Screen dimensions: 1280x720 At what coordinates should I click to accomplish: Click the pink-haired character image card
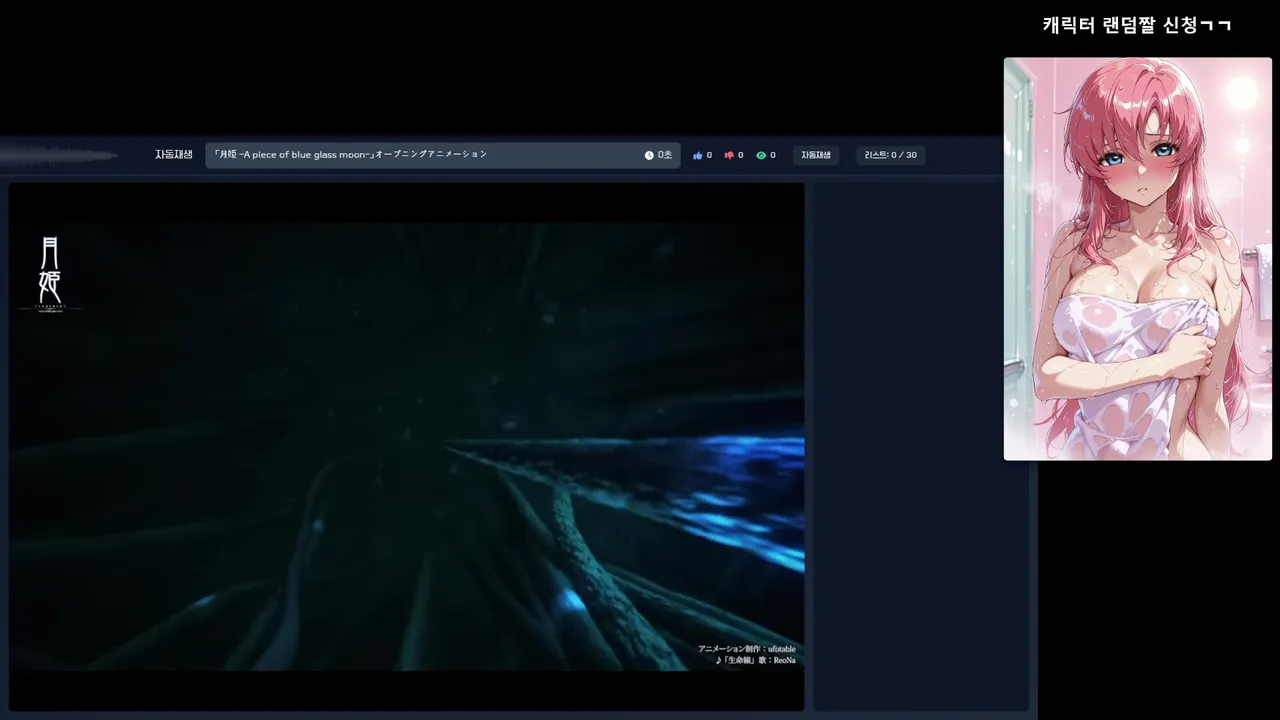[1138, 259]
